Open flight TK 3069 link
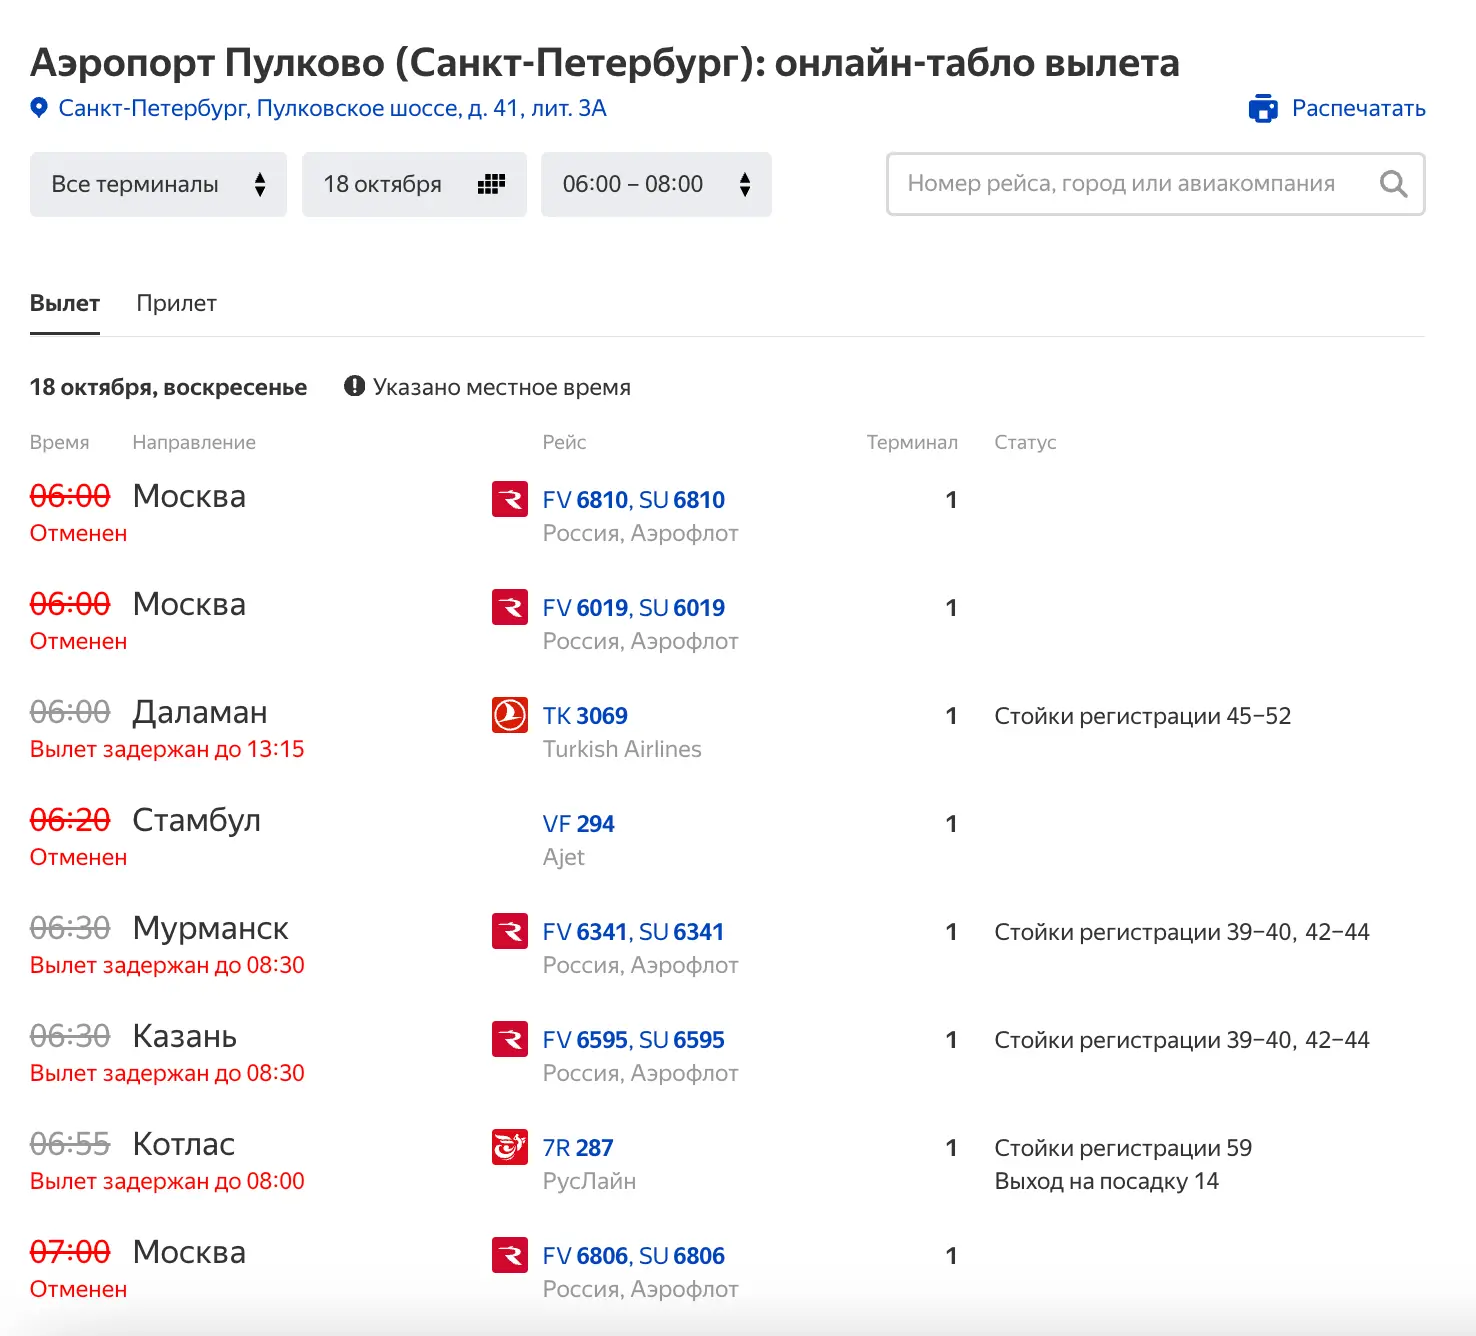 (x=585, y=716)
